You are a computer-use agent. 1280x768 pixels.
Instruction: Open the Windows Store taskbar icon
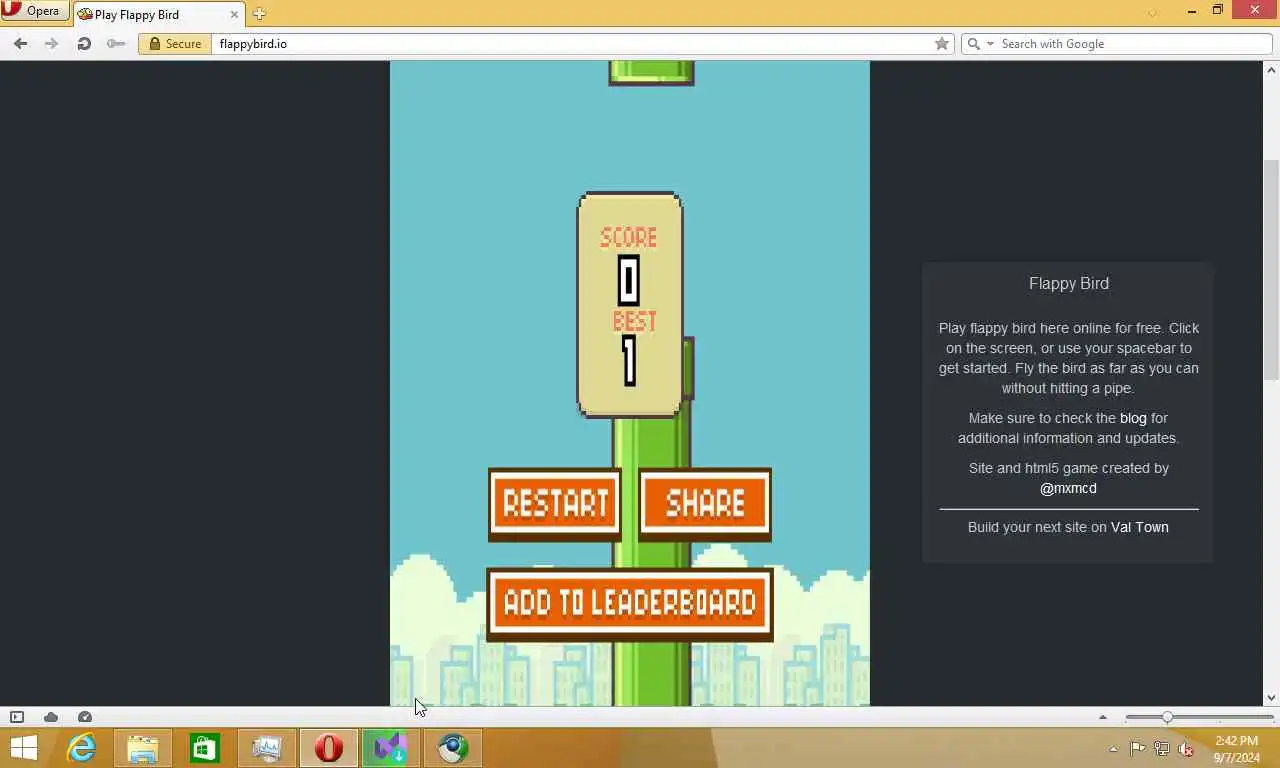point(205,748)
